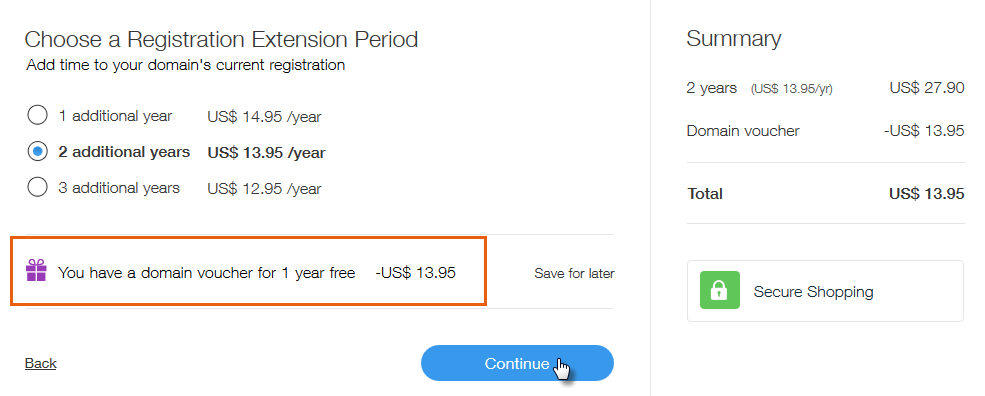The image size is (985, 396).
Task: Select the 3 additional years radio button
Action: [x=38, y=187]
